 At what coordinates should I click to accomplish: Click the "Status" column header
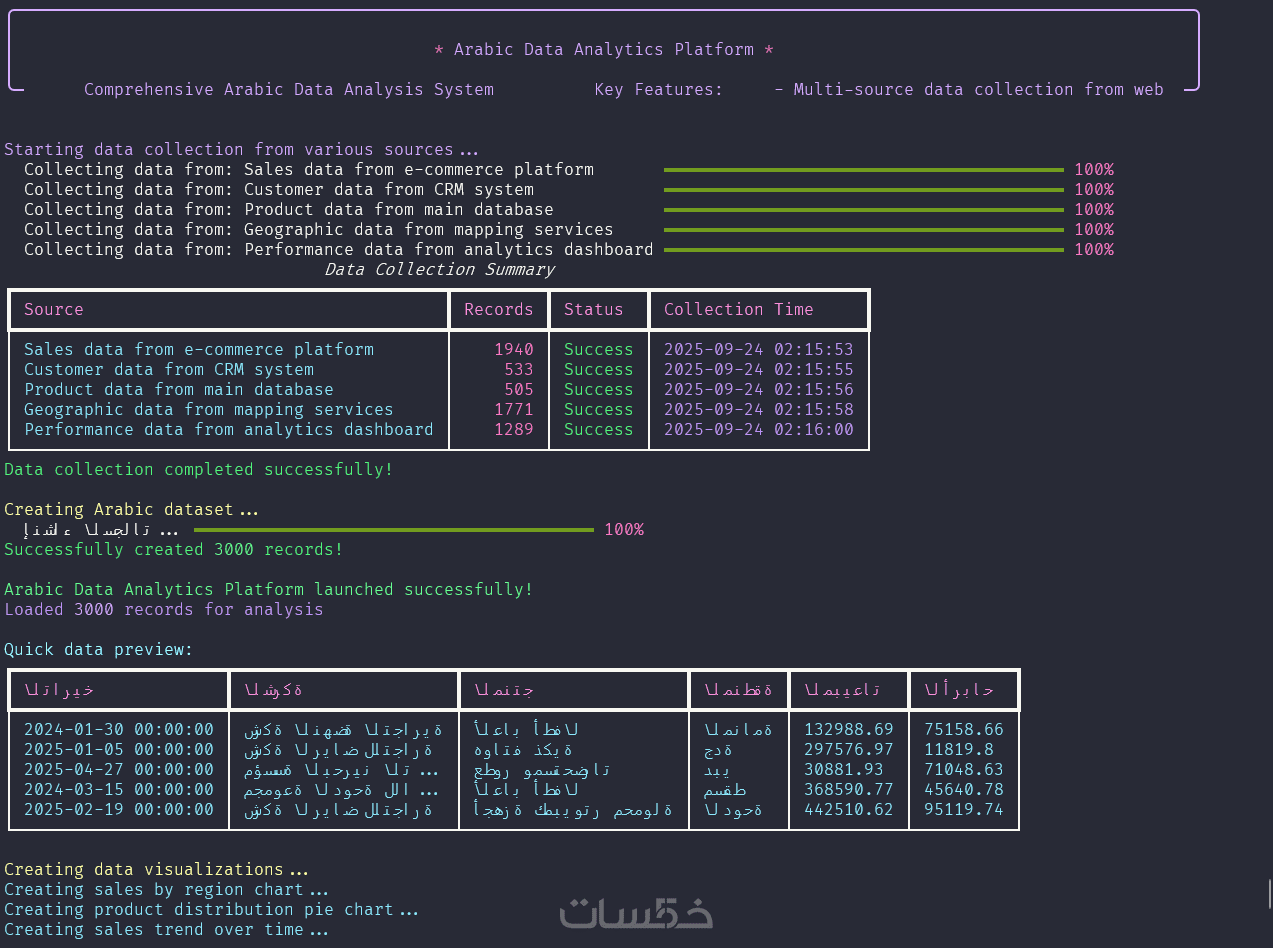[x=593, y=310]
